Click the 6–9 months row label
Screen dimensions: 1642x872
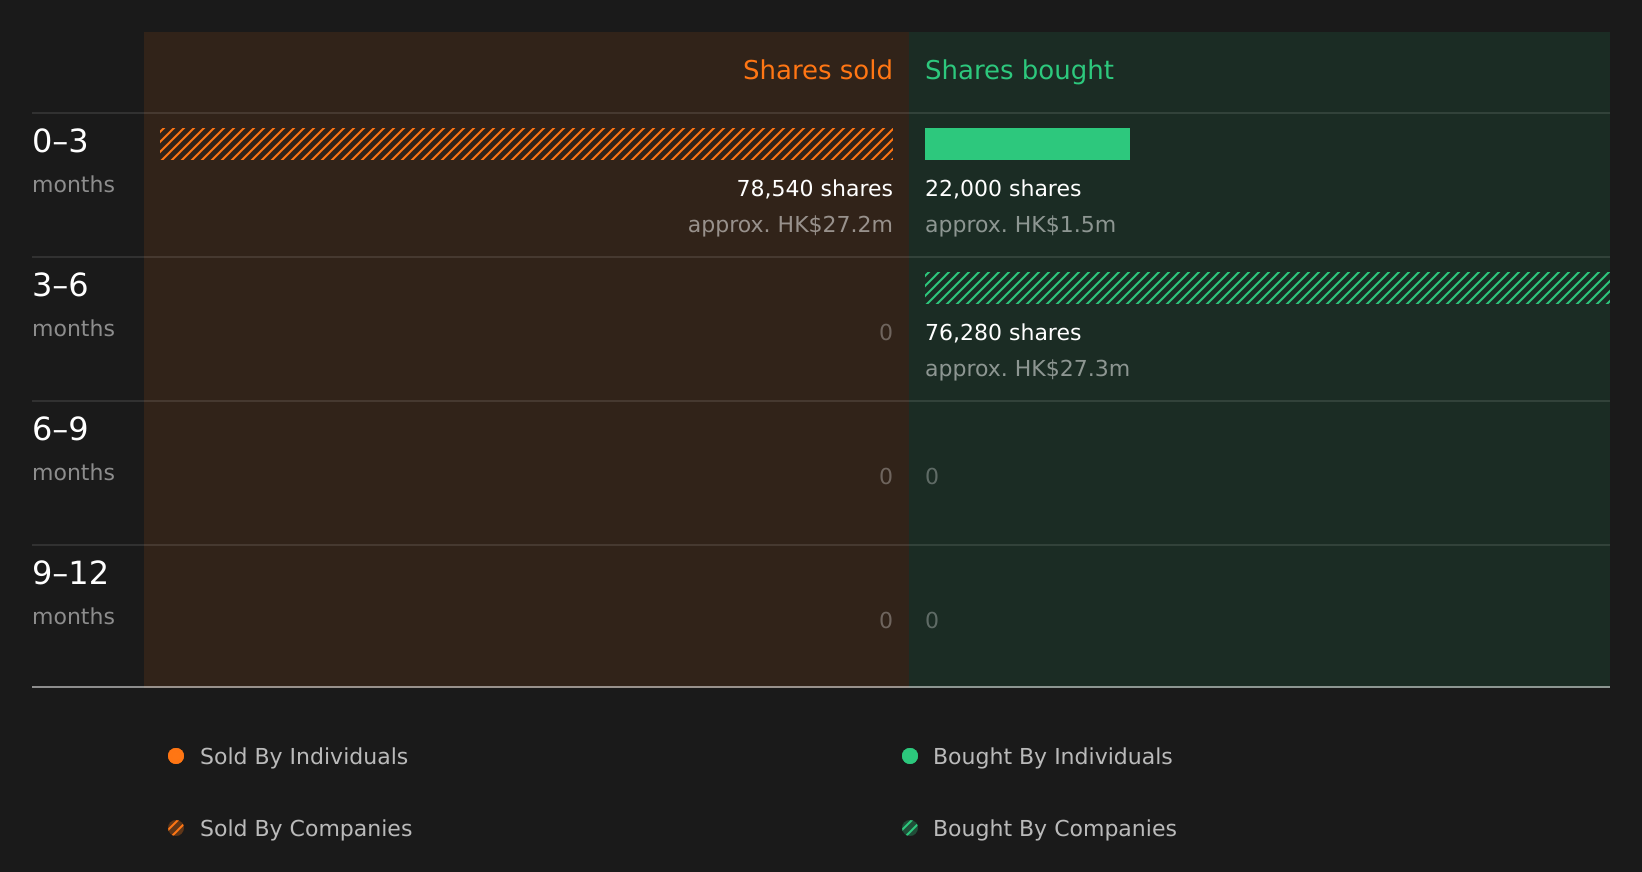click(73, 449)
